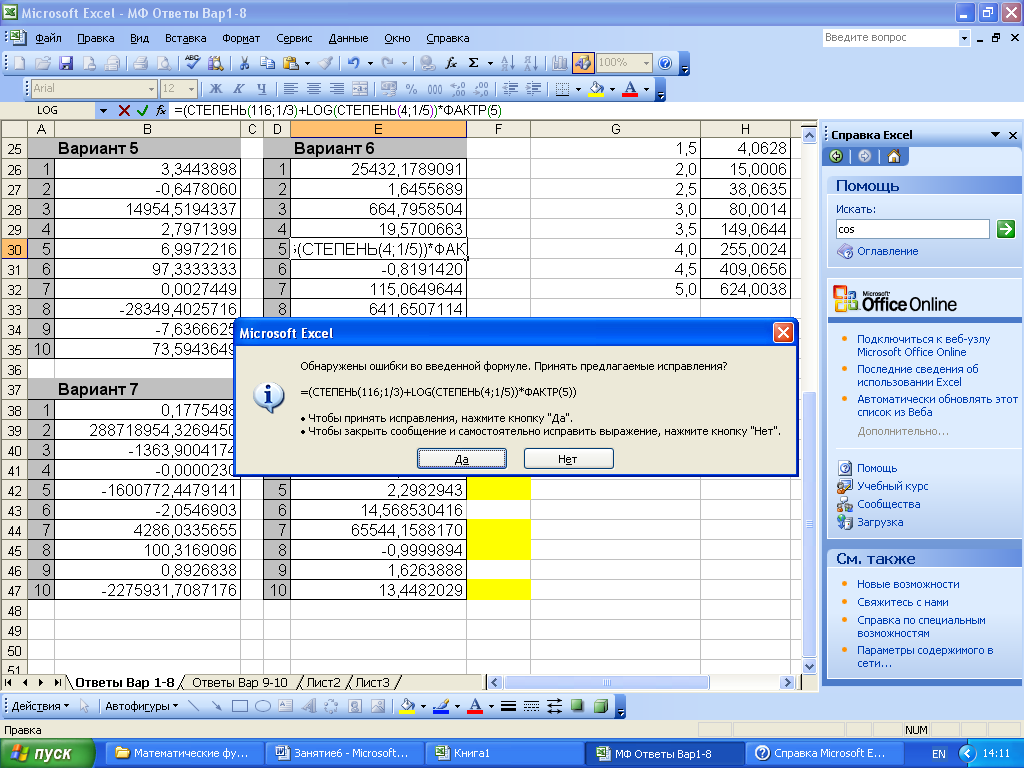Open the Новые возможности link
The width and height of the screenshot is (1024, 768).
pyautogui.click(x=908, y=584)
